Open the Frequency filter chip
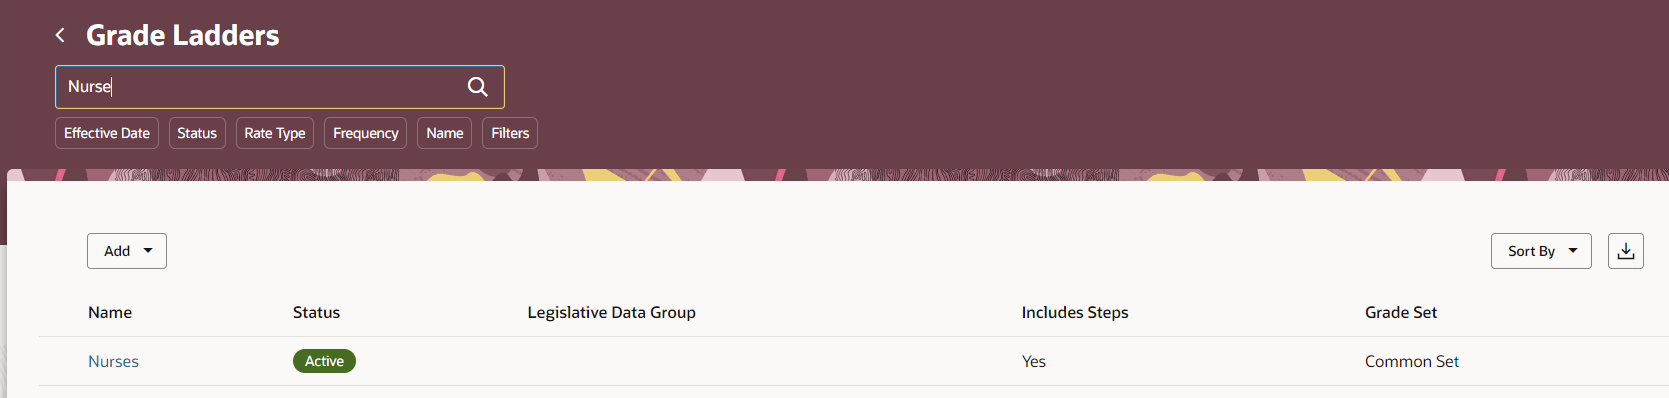 point(365,133)
